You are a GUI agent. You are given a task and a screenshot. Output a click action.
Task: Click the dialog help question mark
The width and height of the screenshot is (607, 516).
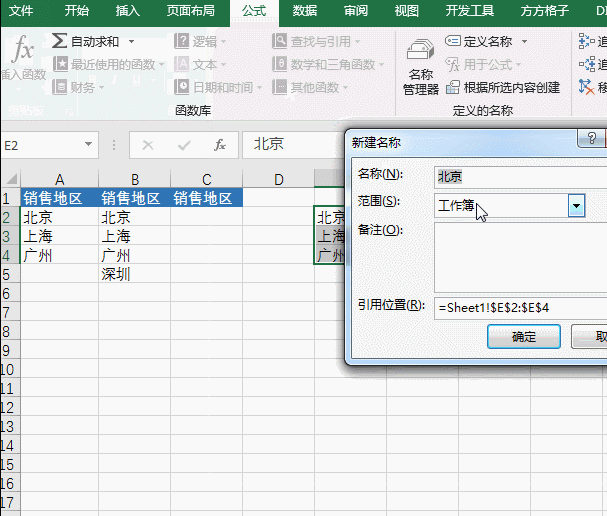coord(591,139)
